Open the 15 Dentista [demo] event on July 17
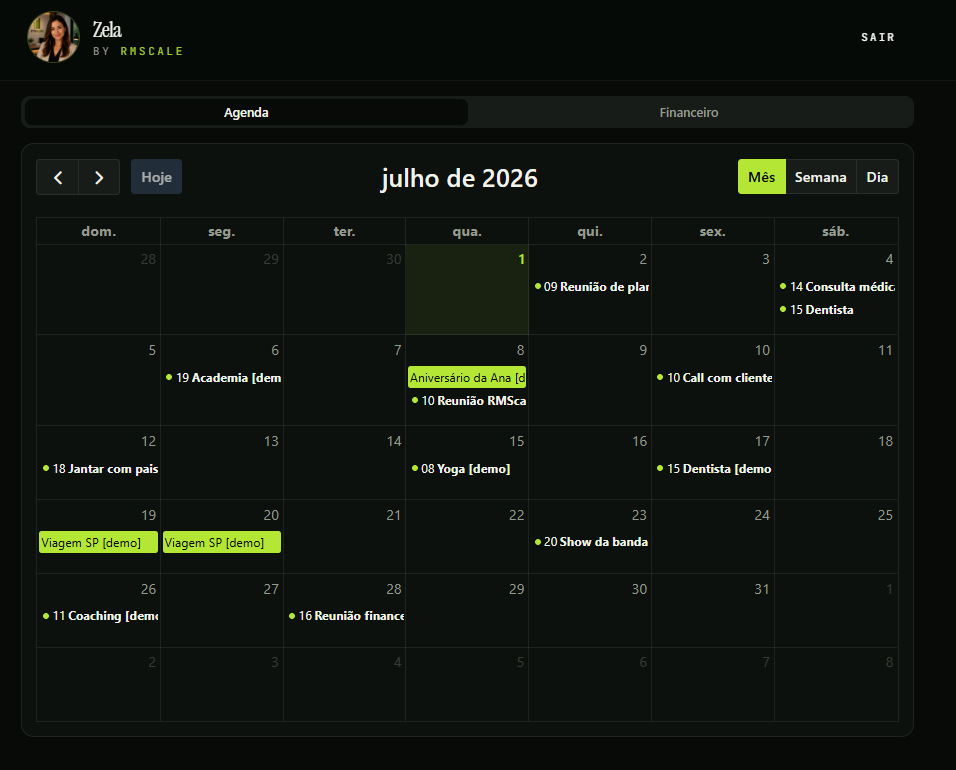 714,469
